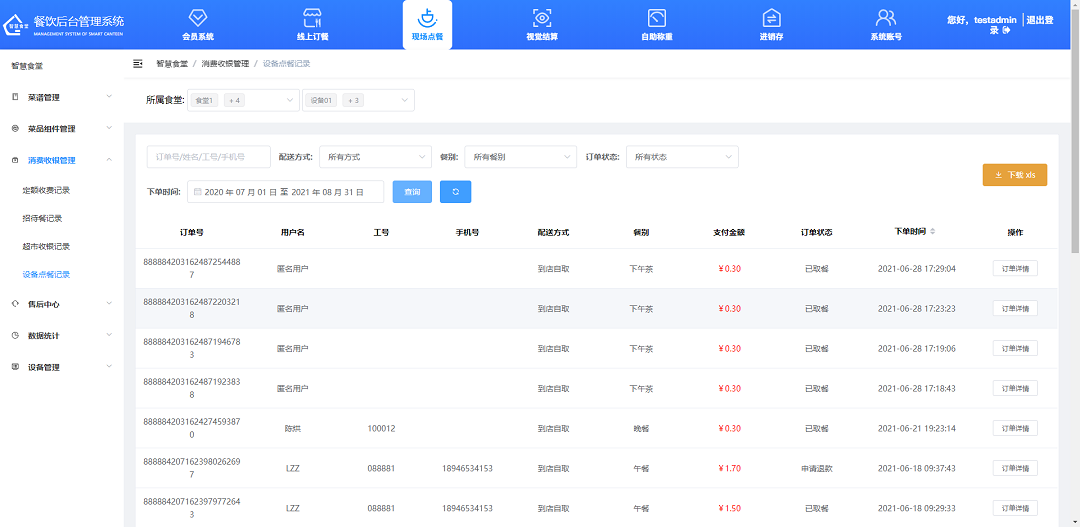Image resolution: width=1080 pixels, height=527 pixels.
Task: Click the order number search input field
Action: 208,157
